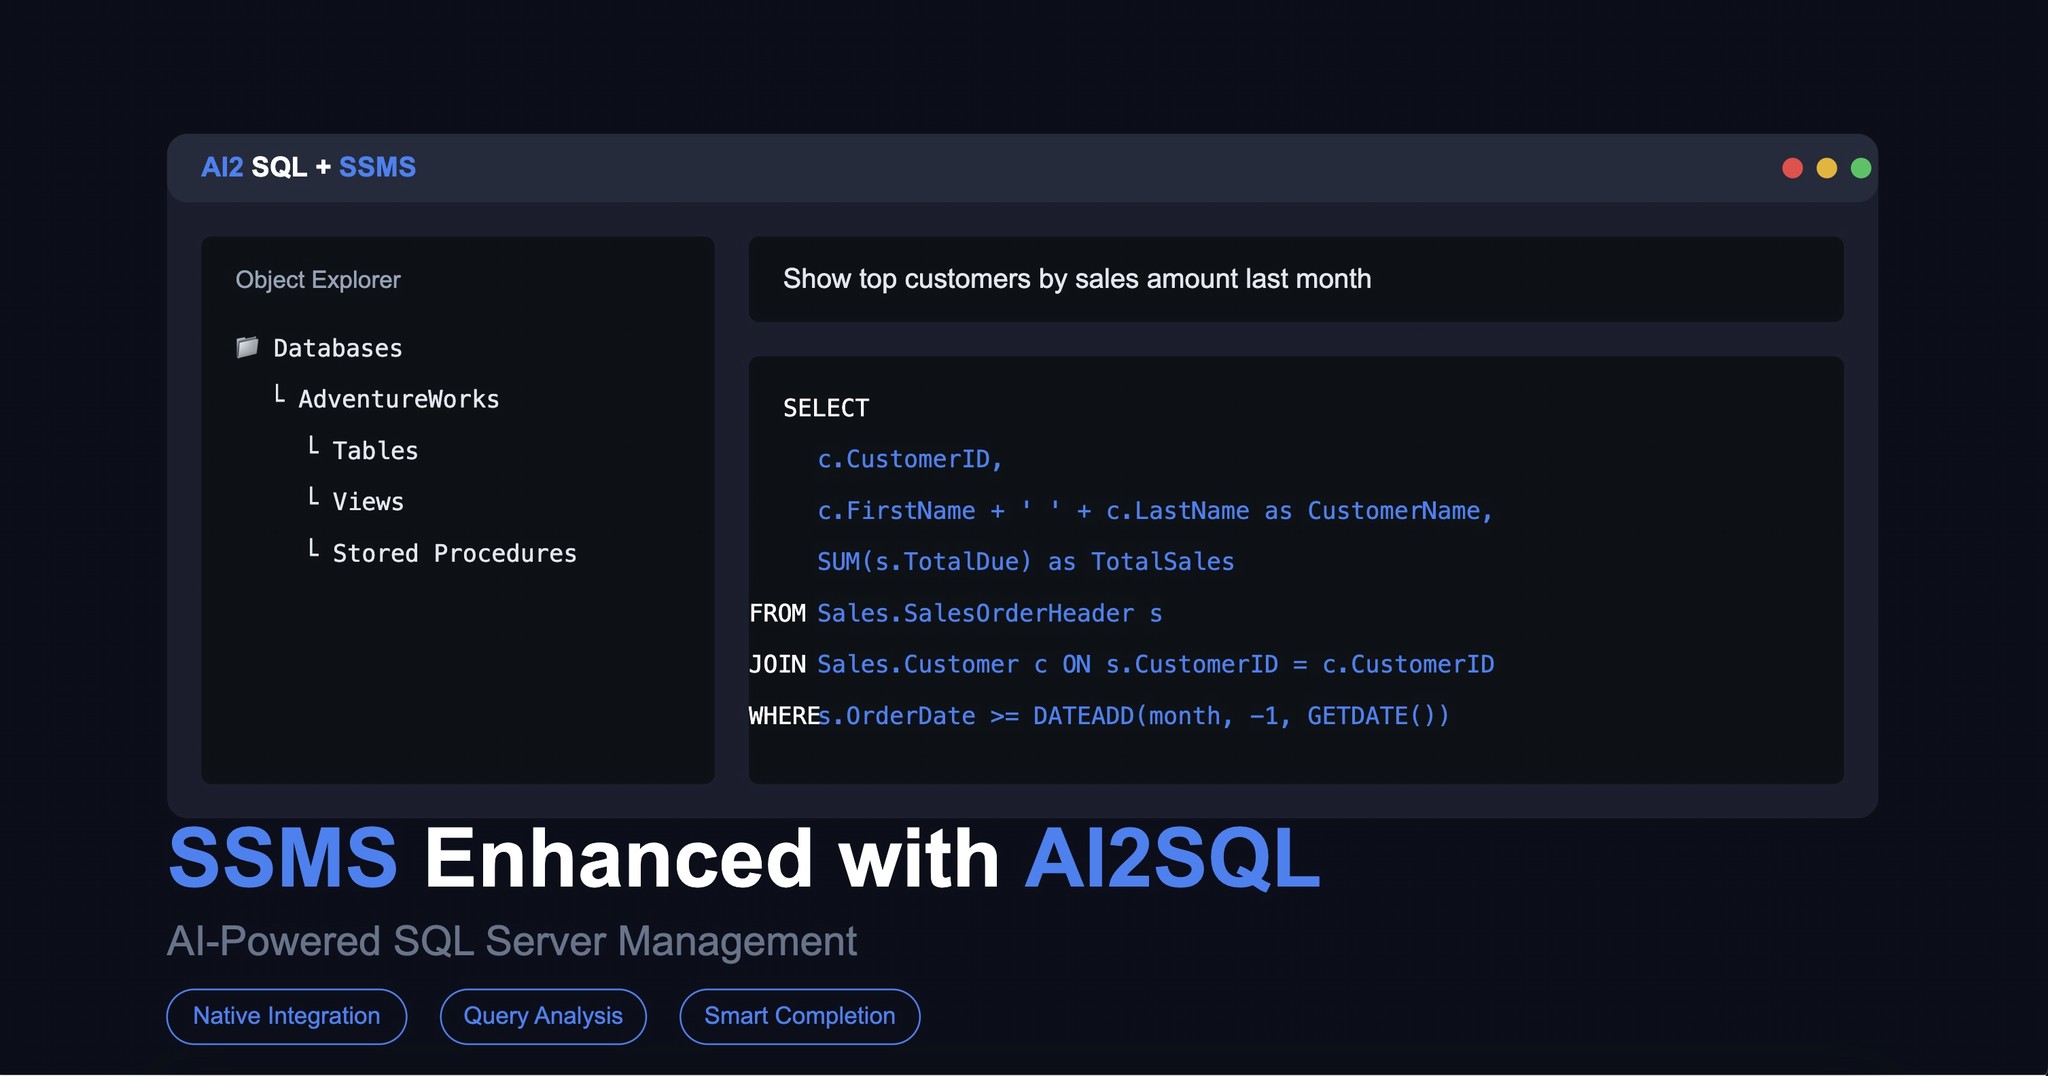Select the AI2 logo in the title bar
This screenshot has height=1076, width=2048.
pyautogui.click(x=222, y=167)
